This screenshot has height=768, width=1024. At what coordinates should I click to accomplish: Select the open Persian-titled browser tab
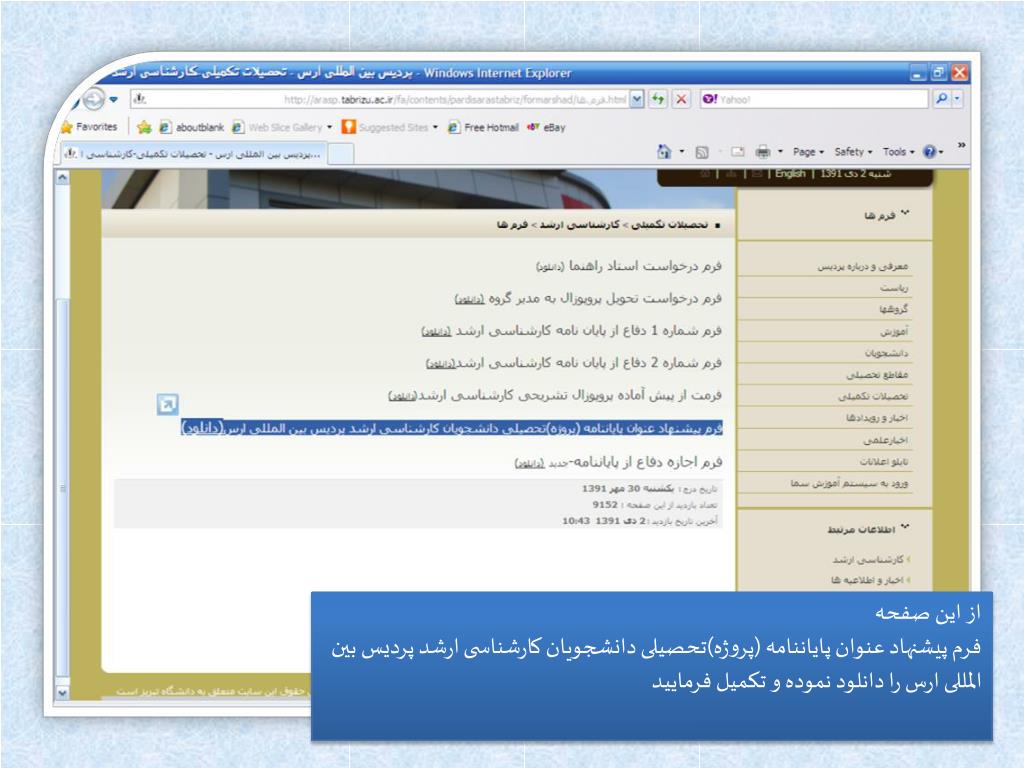[x=194, y=154]
